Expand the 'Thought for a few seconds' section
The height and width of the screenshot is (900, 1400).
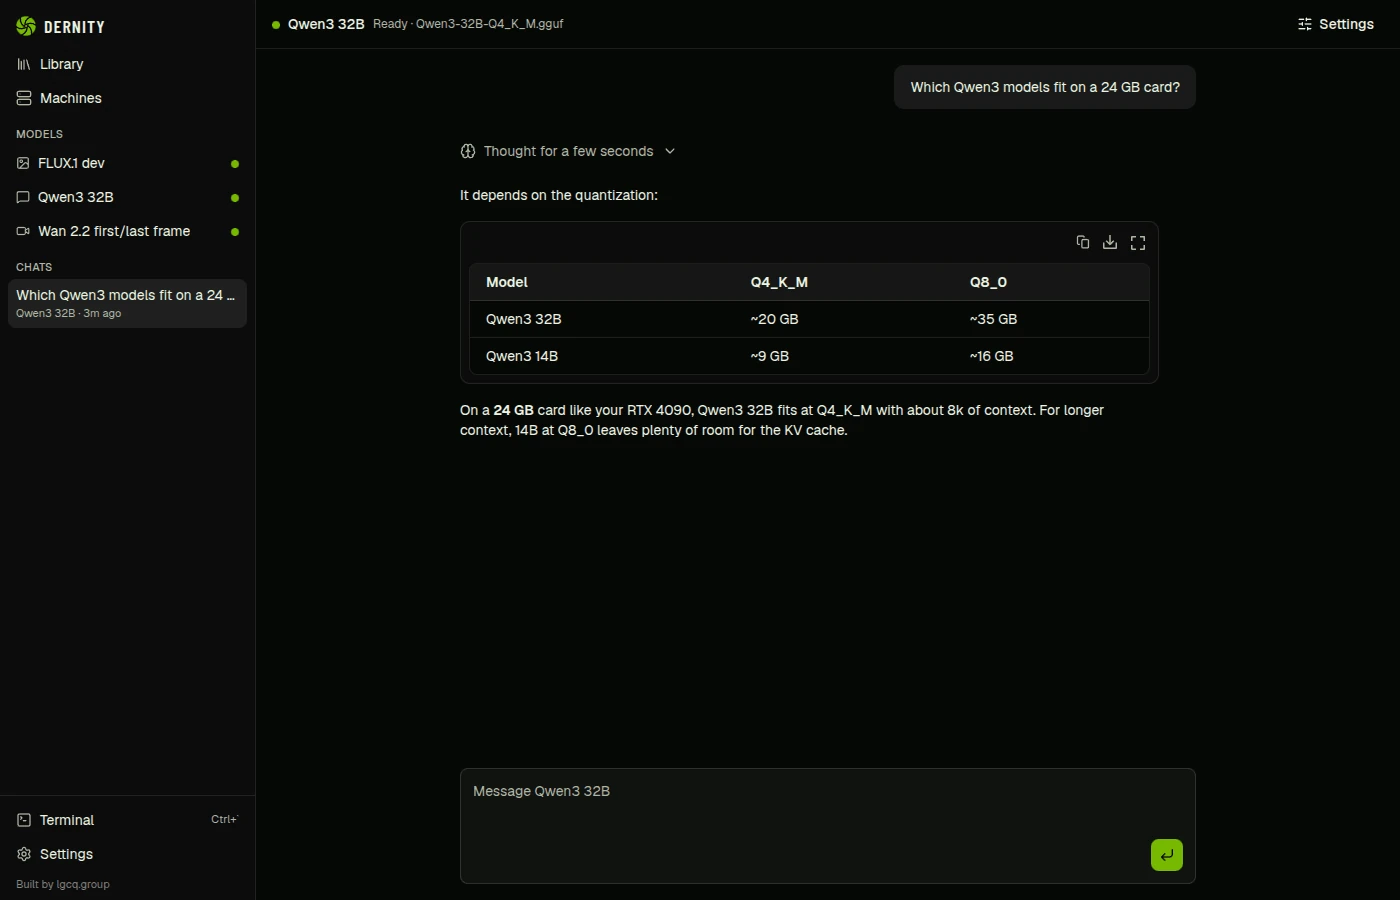tap(568, 151)
